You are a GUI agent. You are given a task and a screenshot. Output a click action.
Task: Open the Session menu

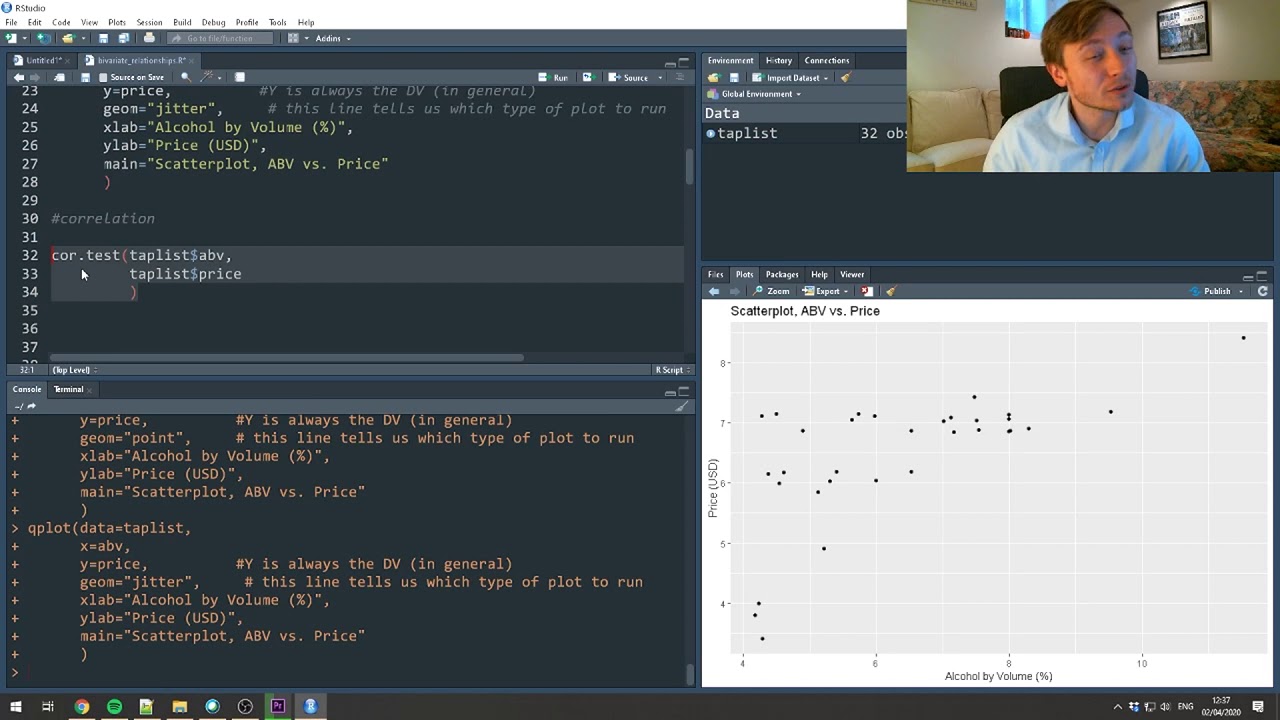149,22
